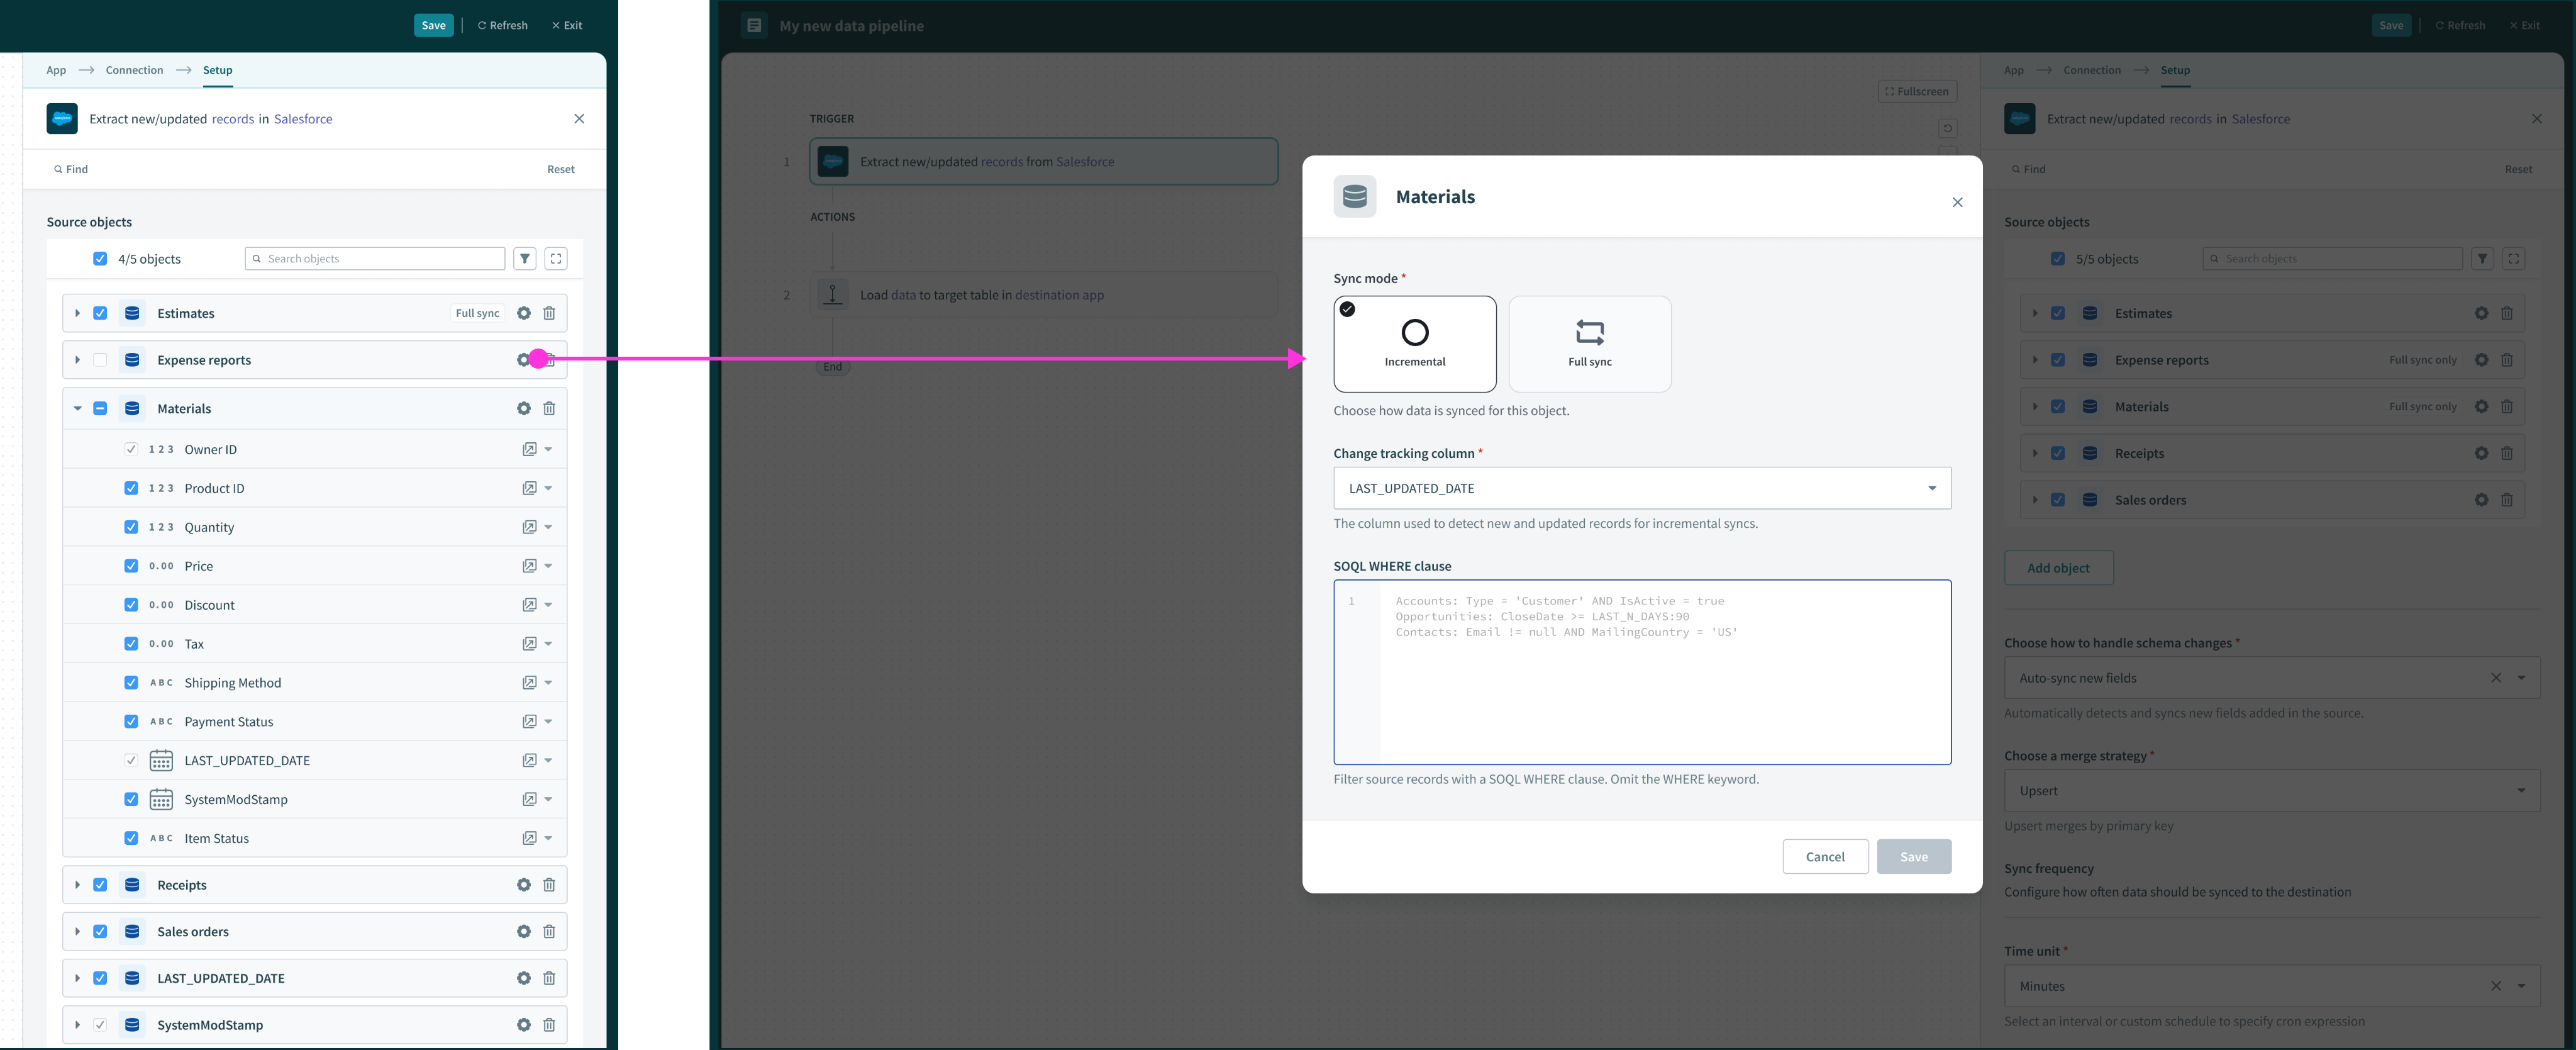
Task: Click the filter icon beside Search objects
Action: tap(525, 259)
